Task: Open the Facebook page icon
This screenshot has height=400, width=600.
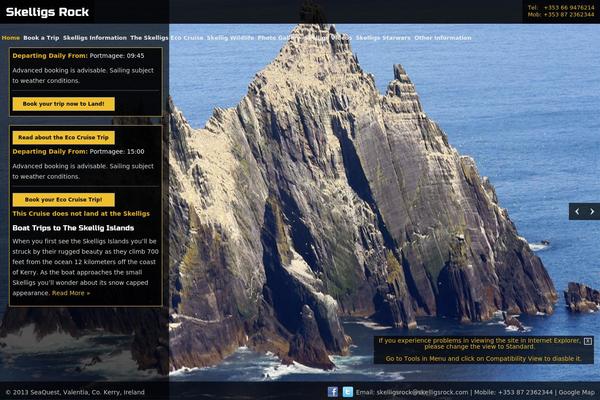Action: pyautogui.click(x=333, y=392)
